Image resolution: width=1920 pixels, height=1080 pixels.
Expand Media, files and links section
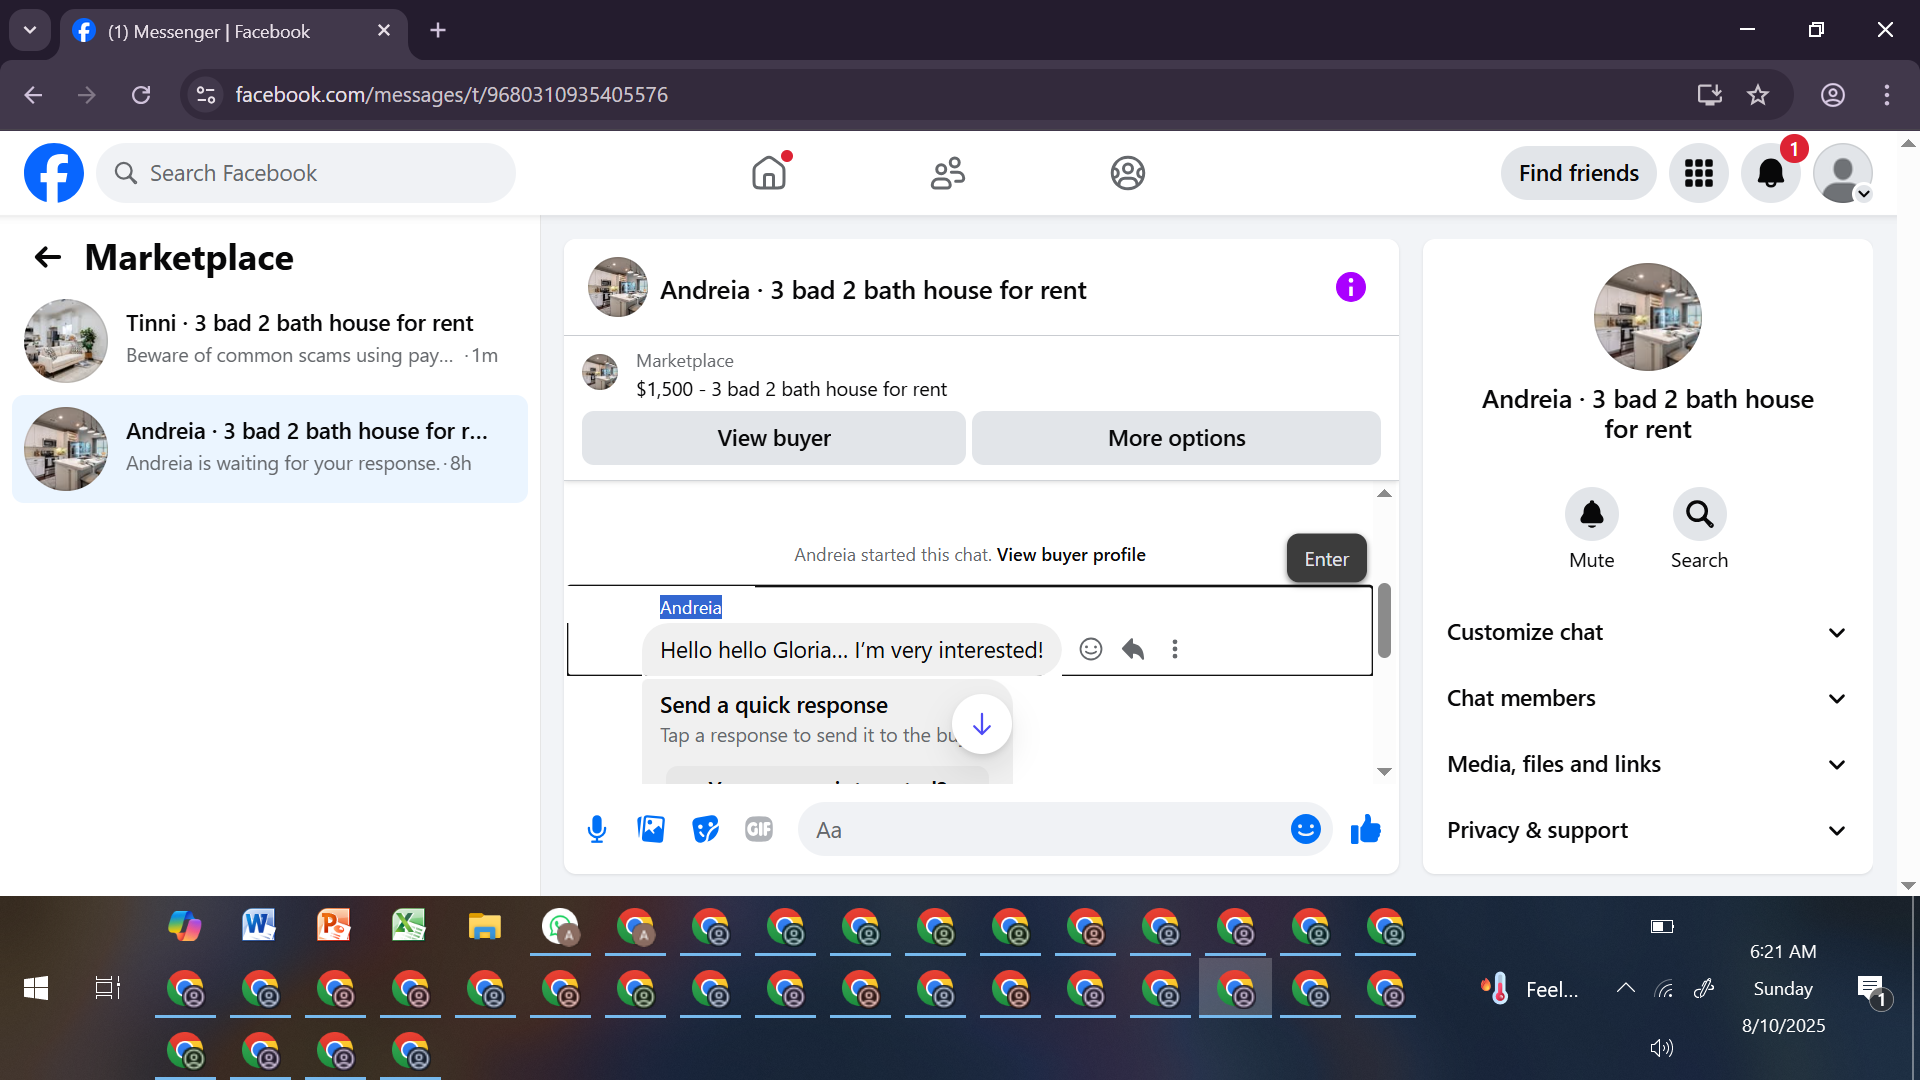[1647, 764]
